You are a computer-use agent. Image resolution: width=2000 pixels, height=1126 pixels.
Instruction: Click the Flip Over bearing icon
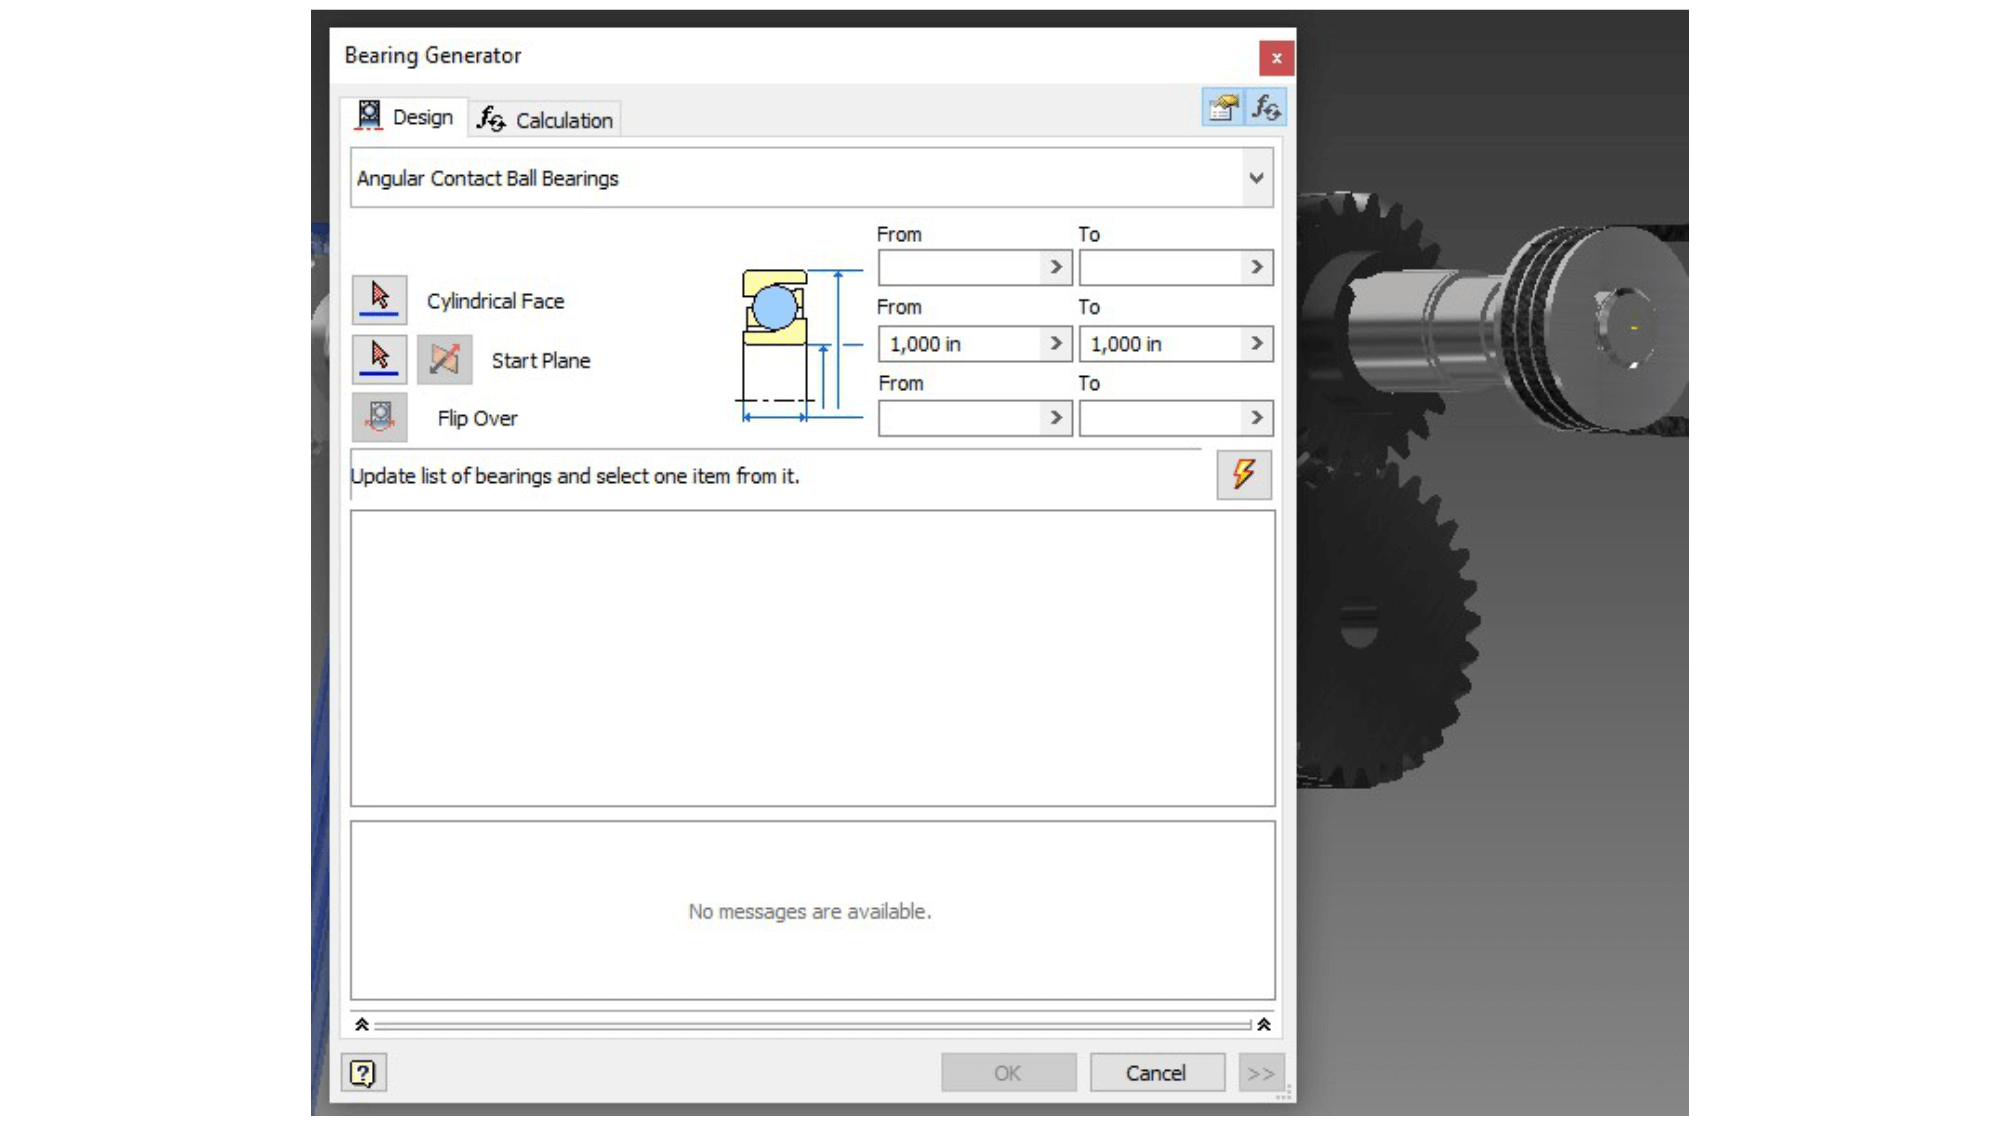[379, 417]
